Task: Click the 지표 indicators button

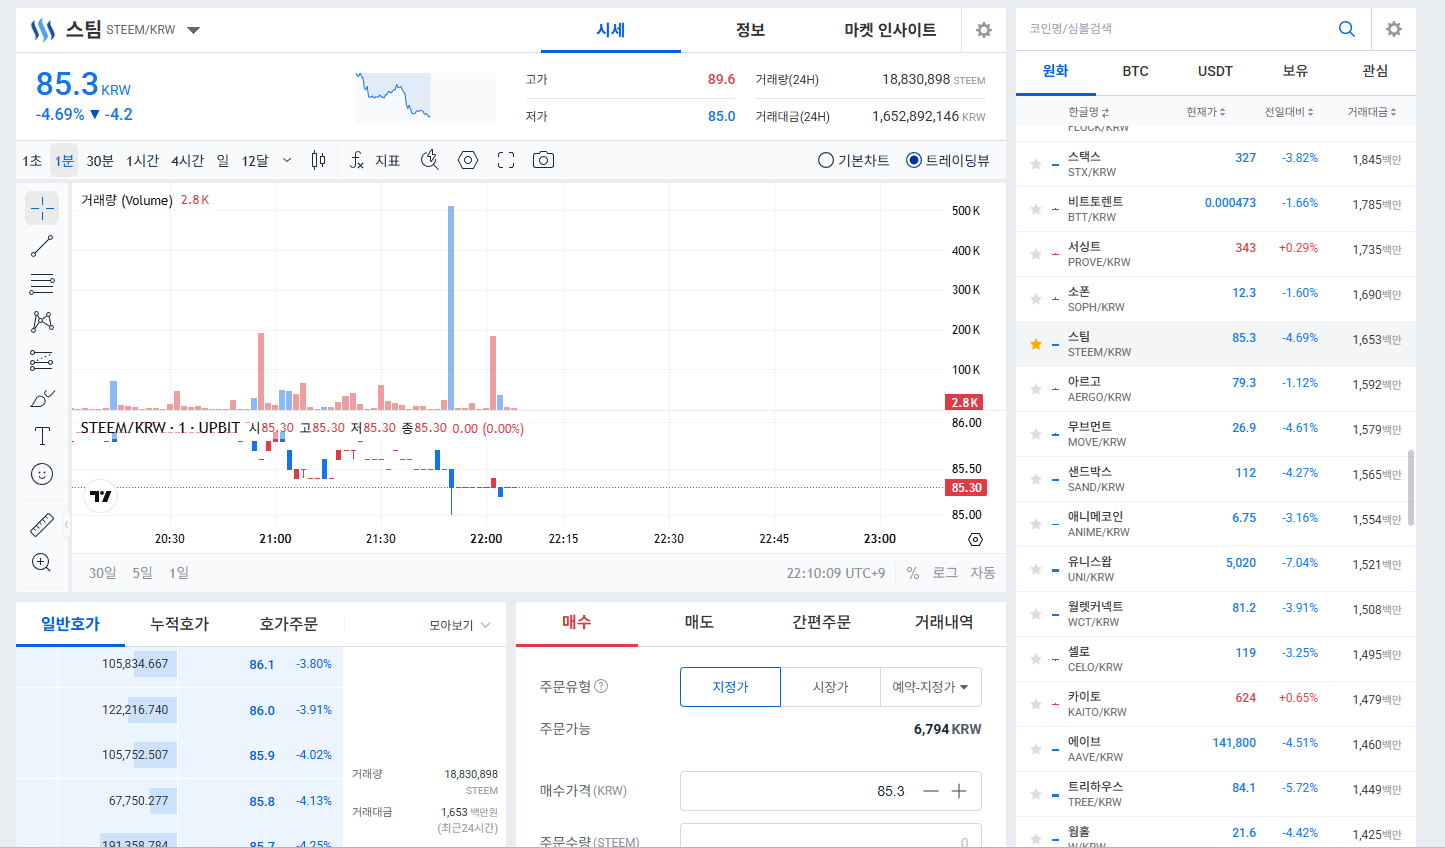Action: [x=388, y=160]
